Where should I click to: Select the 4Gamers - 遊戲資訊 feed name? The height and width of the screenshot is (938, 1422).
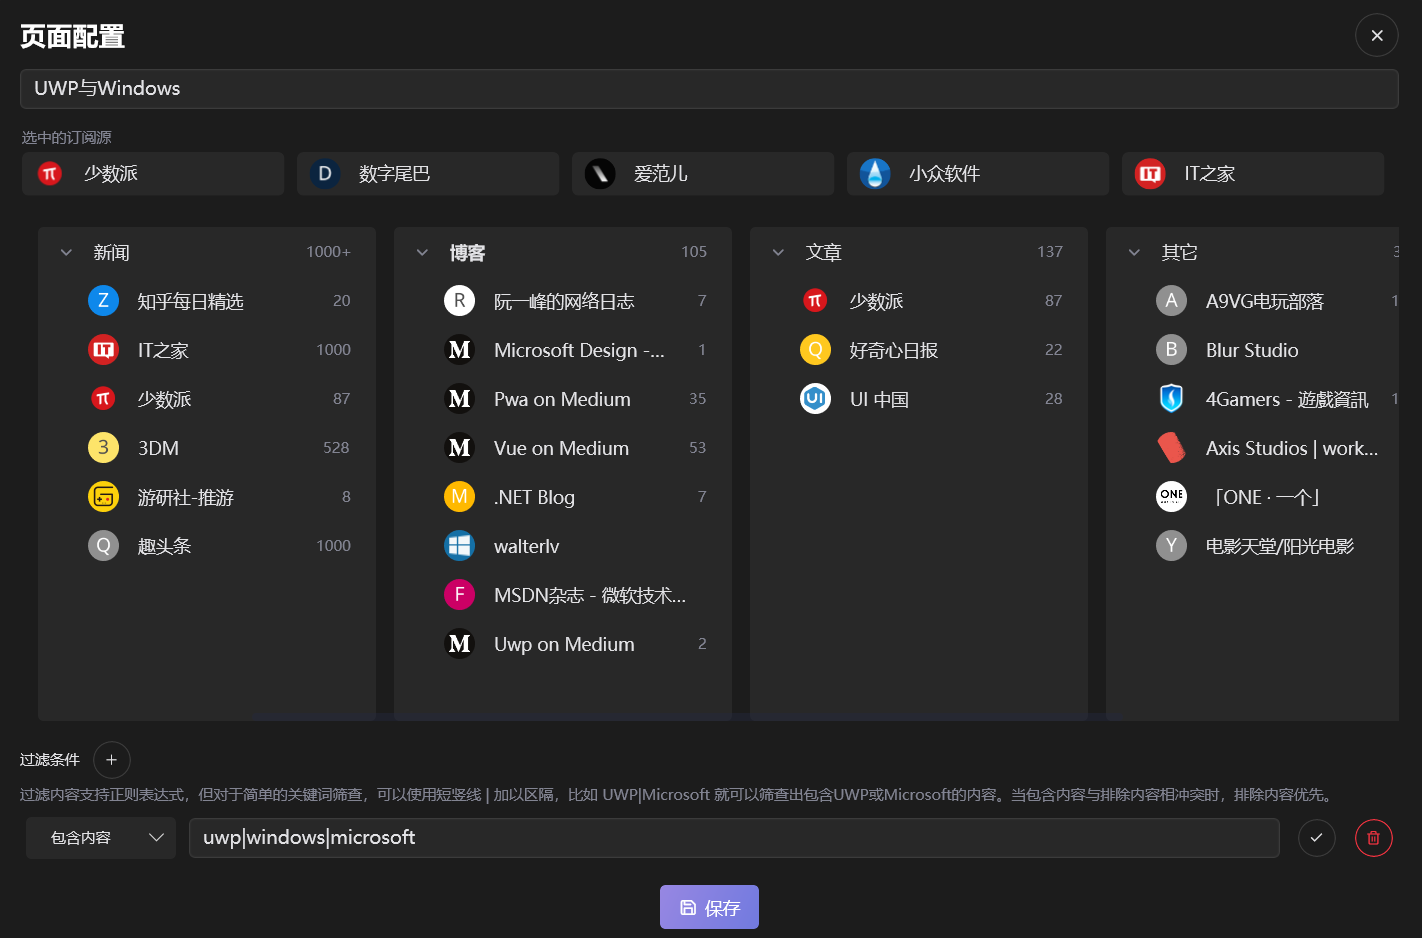tap(1287, 399)
